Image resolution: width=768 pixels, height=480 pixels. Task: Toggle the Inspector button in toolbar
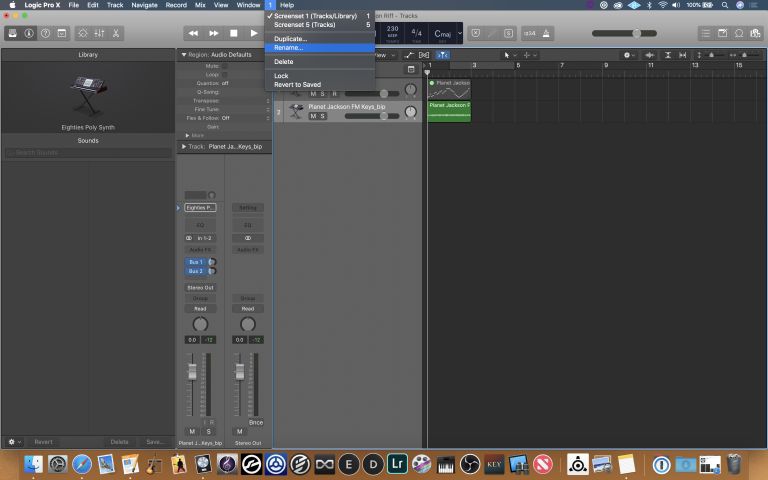click(x=29, y=33)
